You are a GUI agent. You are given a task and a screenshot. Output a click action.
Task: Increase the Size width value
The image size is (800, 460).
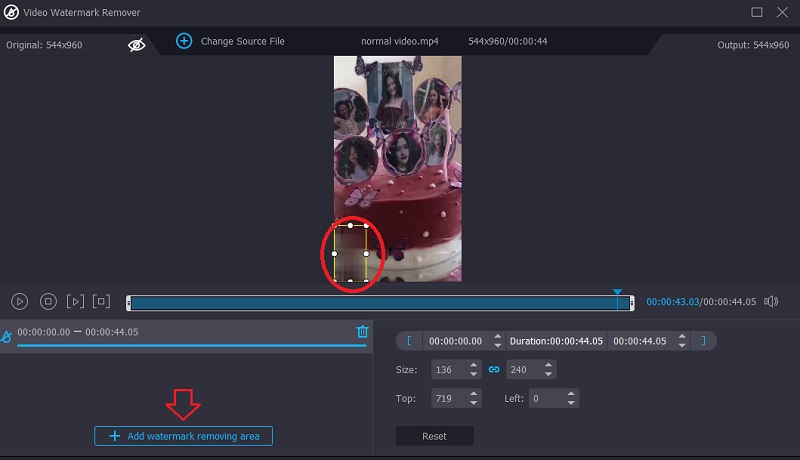(x=474, y=365)
